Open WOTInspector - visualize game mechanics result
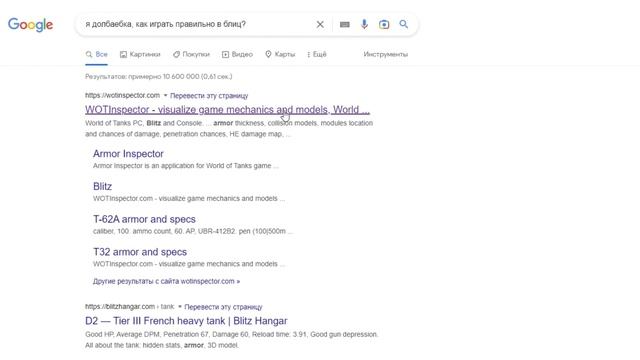 tap(227, 110)
